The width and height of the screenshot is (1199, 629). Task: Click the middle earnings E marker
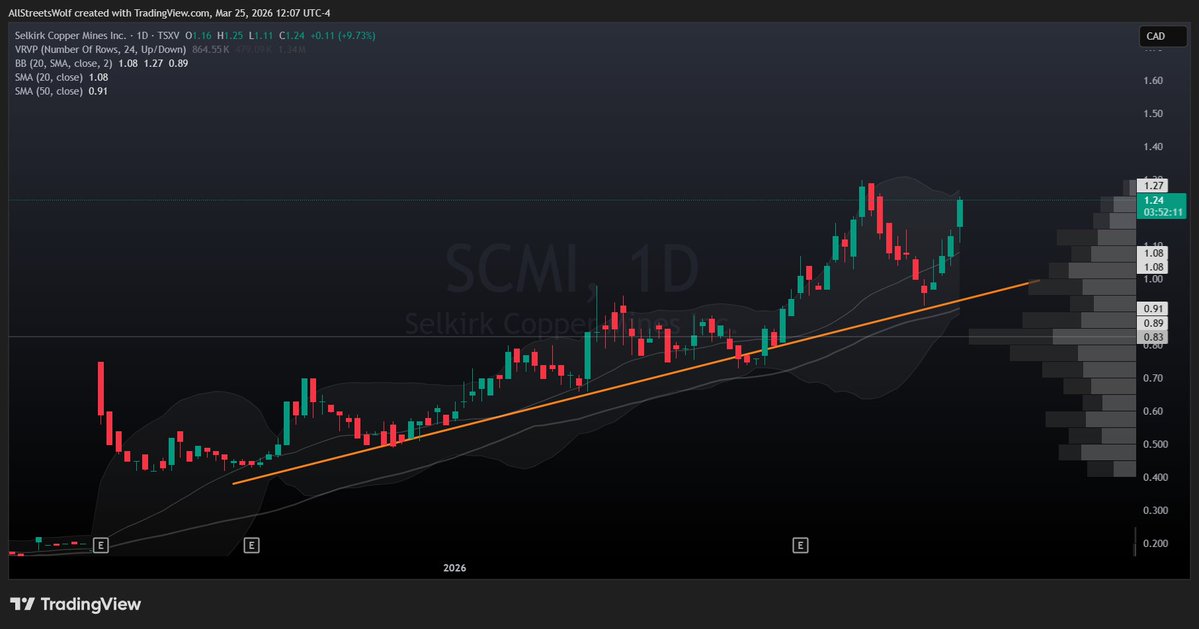pyautogui.click(x=251, y=545)
